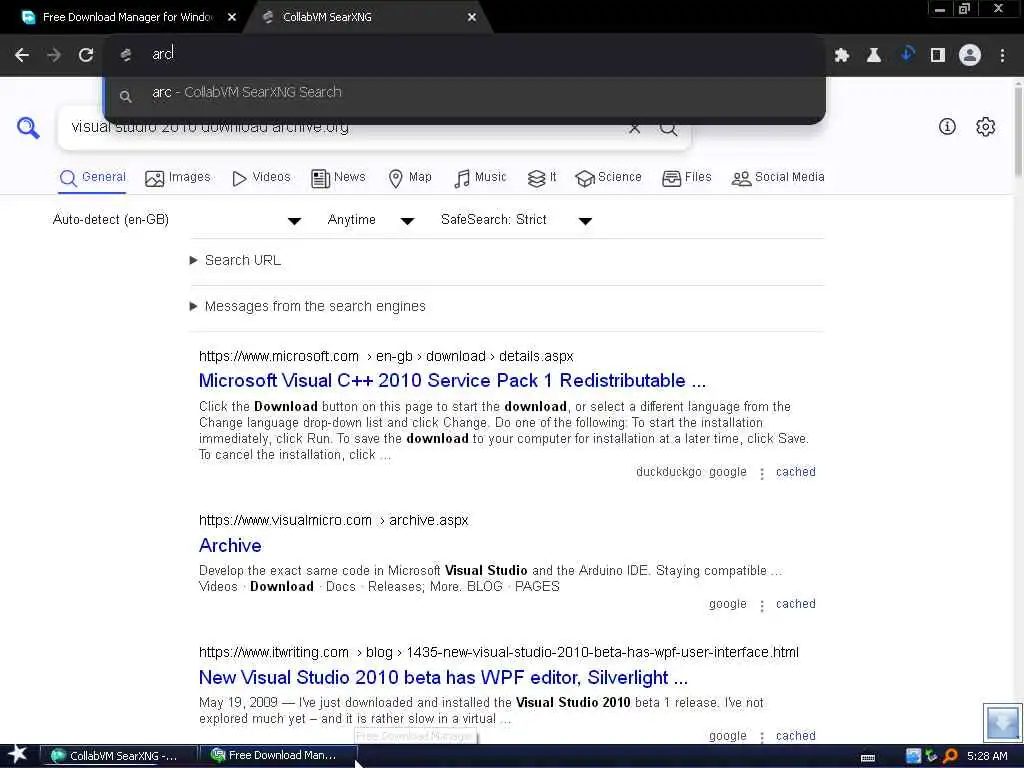
Task: Open Microsoft Visual C++ 2010 Redistributable result
Action: click(x=452, y=381)
